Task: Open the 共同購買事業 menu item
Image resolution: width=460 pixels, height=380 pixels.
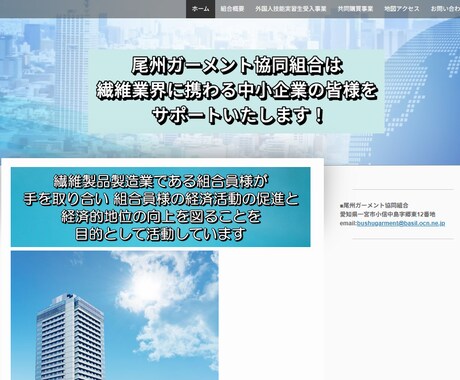Action: pyautogui.click(x=355, y=9)
